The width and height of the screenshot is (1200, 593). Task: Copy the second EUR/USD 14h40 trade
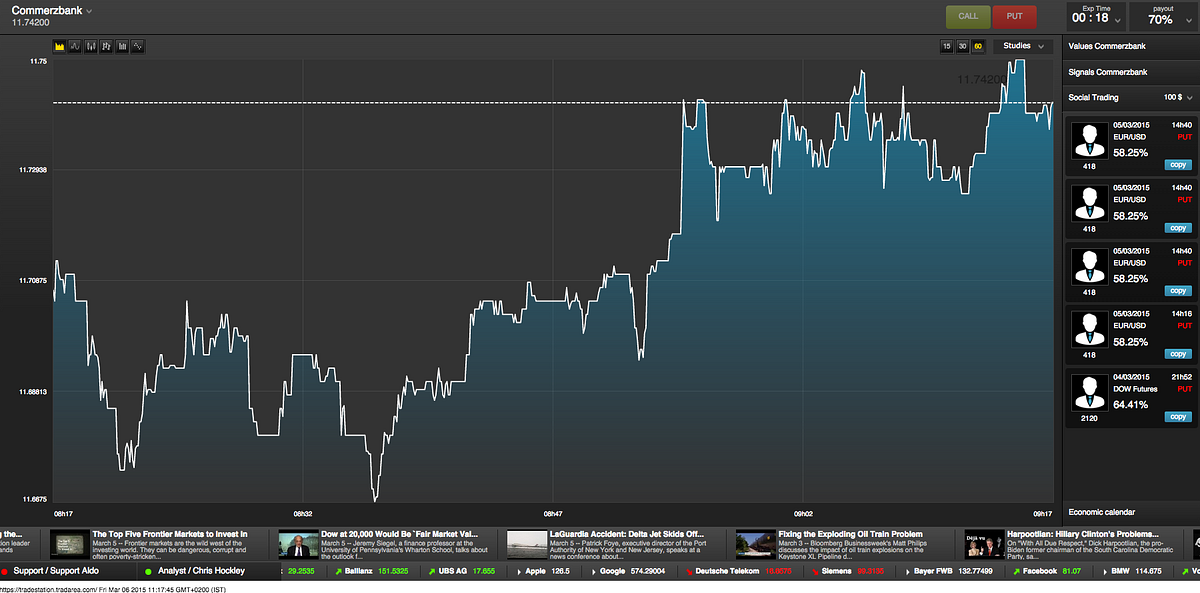point(1178,227)
